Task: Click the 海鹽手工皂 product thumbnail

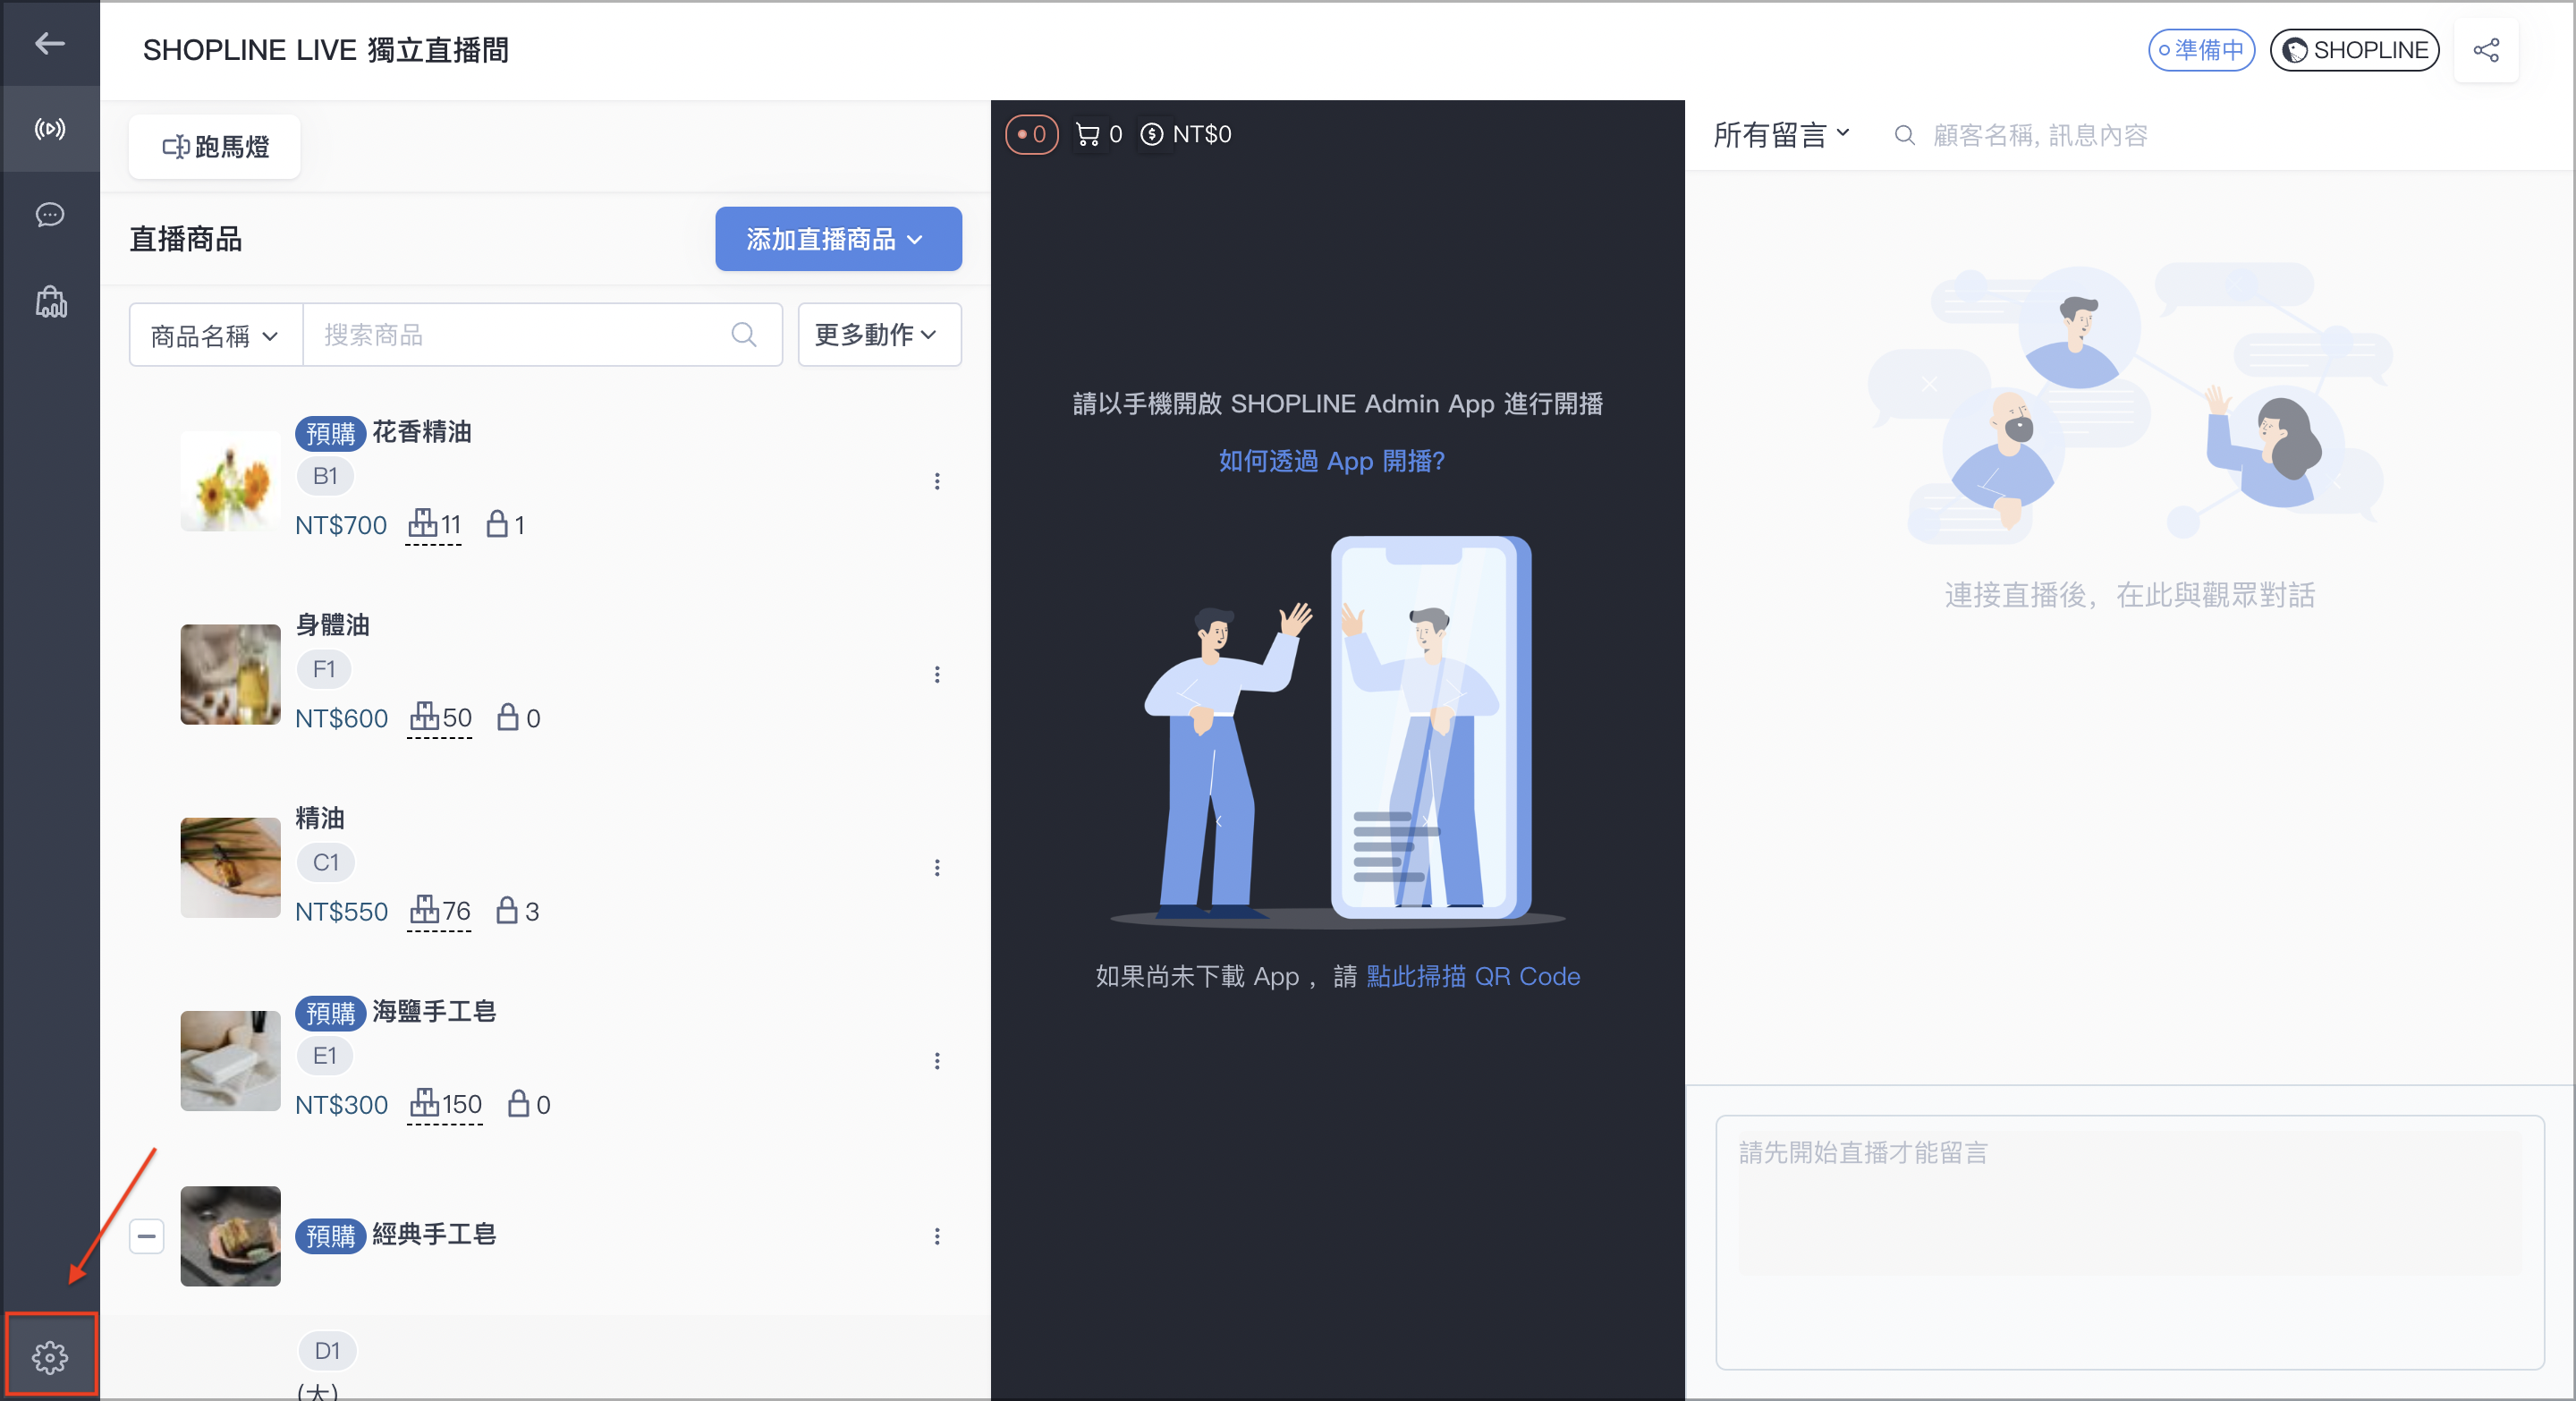Action: pyautogui.click(x=230, y=1060)
